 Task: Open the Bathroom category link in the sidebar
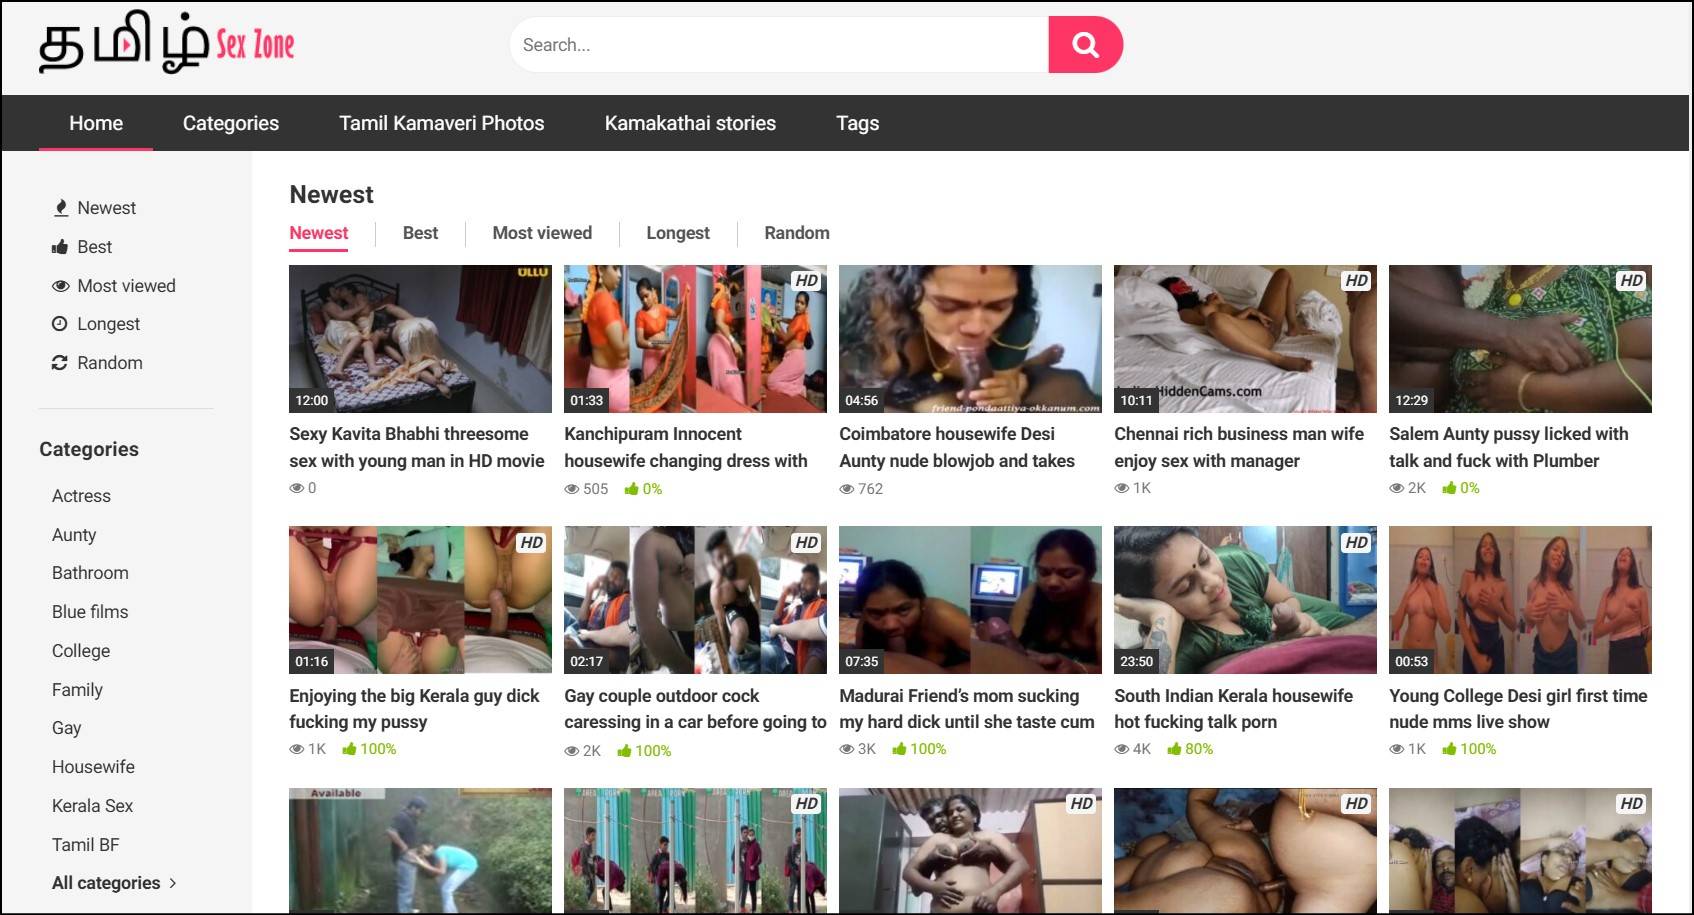[90, 573]
